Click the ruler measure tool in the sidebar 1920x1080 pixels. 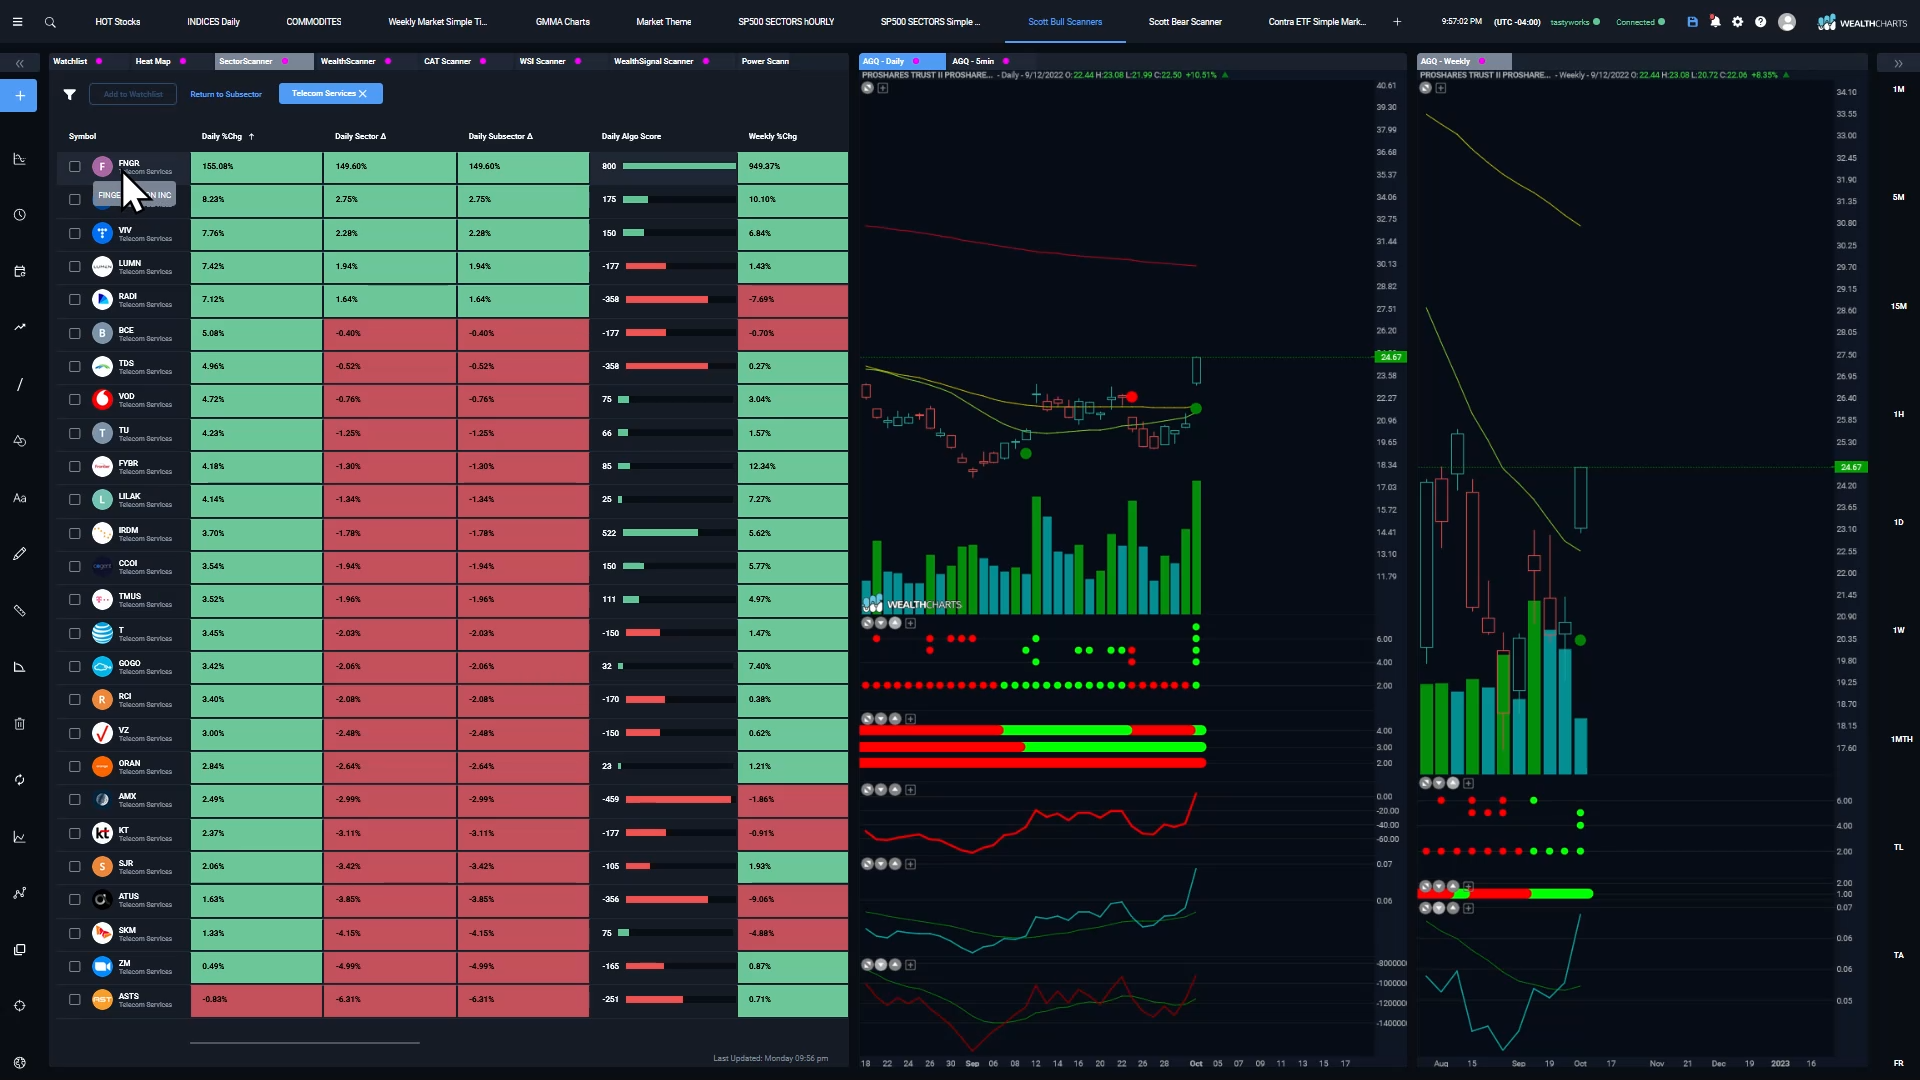coord(19,610)
